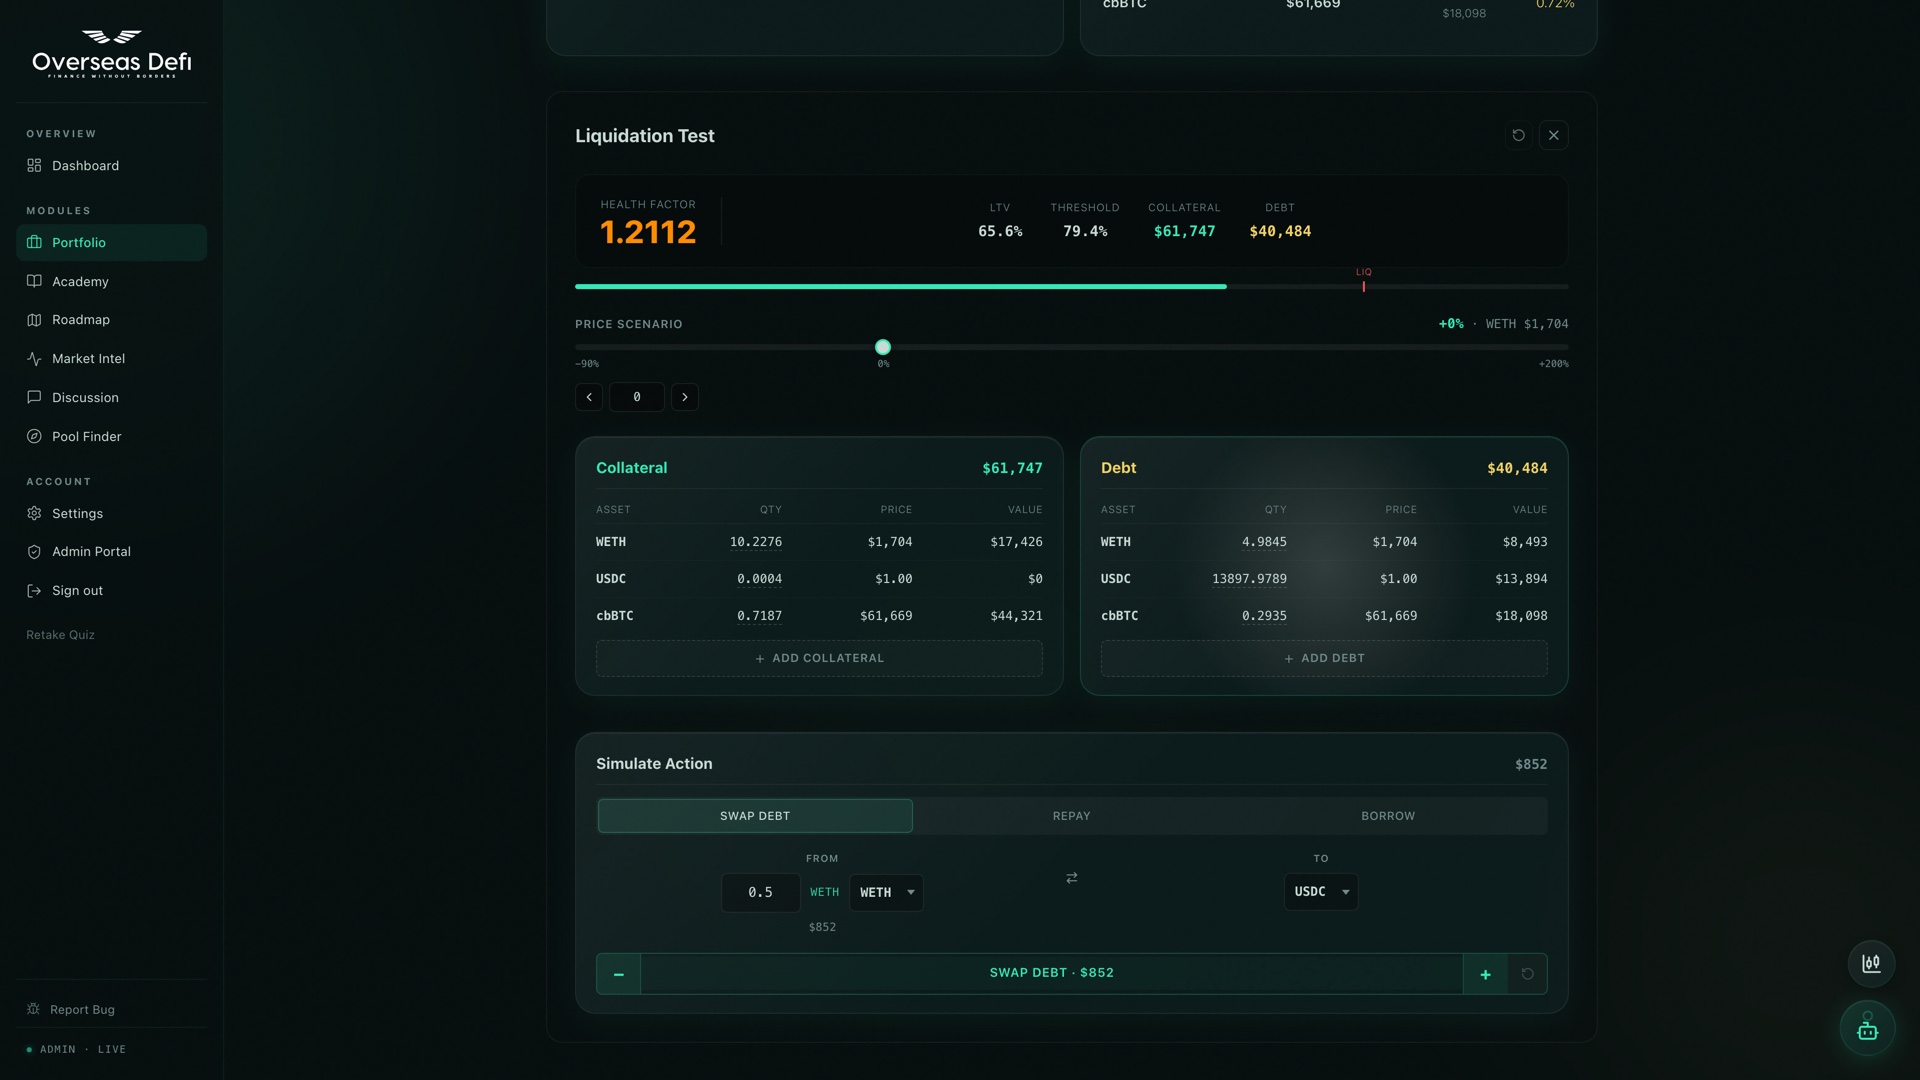Close the Liquidation Test panel

[1553, 135]
